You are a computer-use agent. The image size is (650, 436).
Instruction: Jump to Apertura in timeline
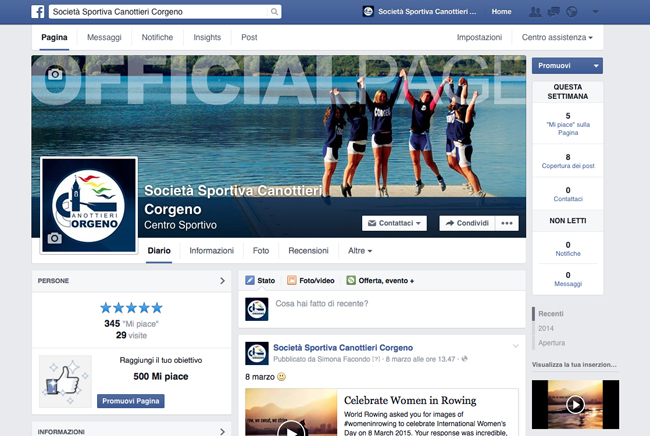click(551, 343)
